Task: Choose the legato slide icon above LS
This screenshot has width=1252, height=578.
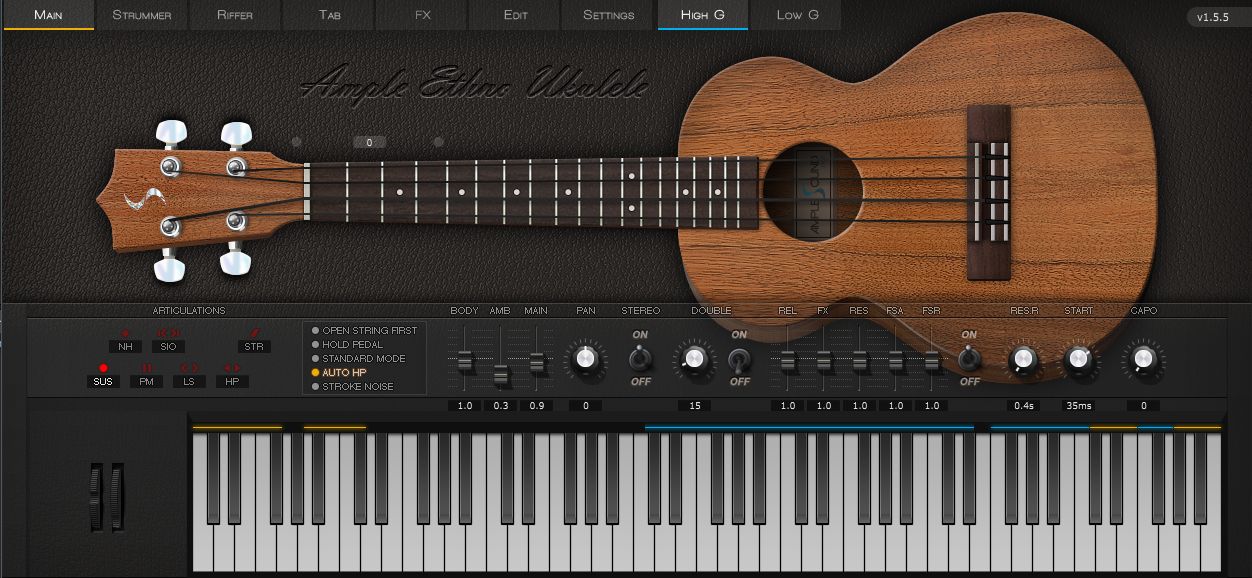Action: [189, 368]
